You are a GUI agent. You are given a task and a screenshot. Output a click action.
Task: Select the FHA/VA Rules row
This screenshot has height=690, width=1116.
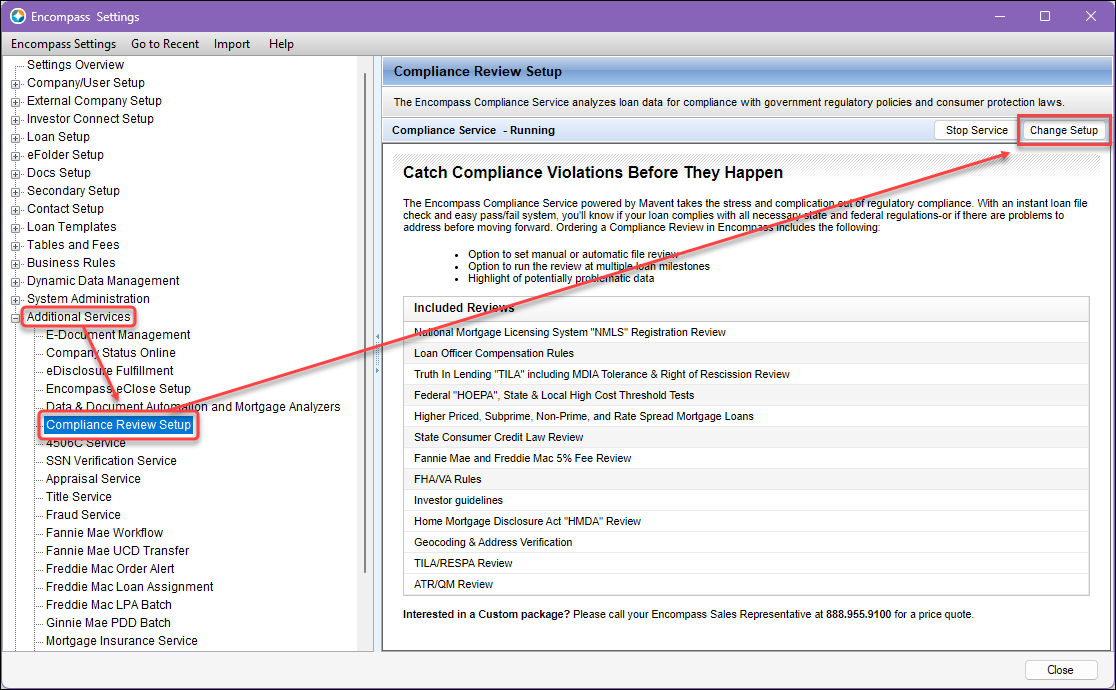(746, 479)
